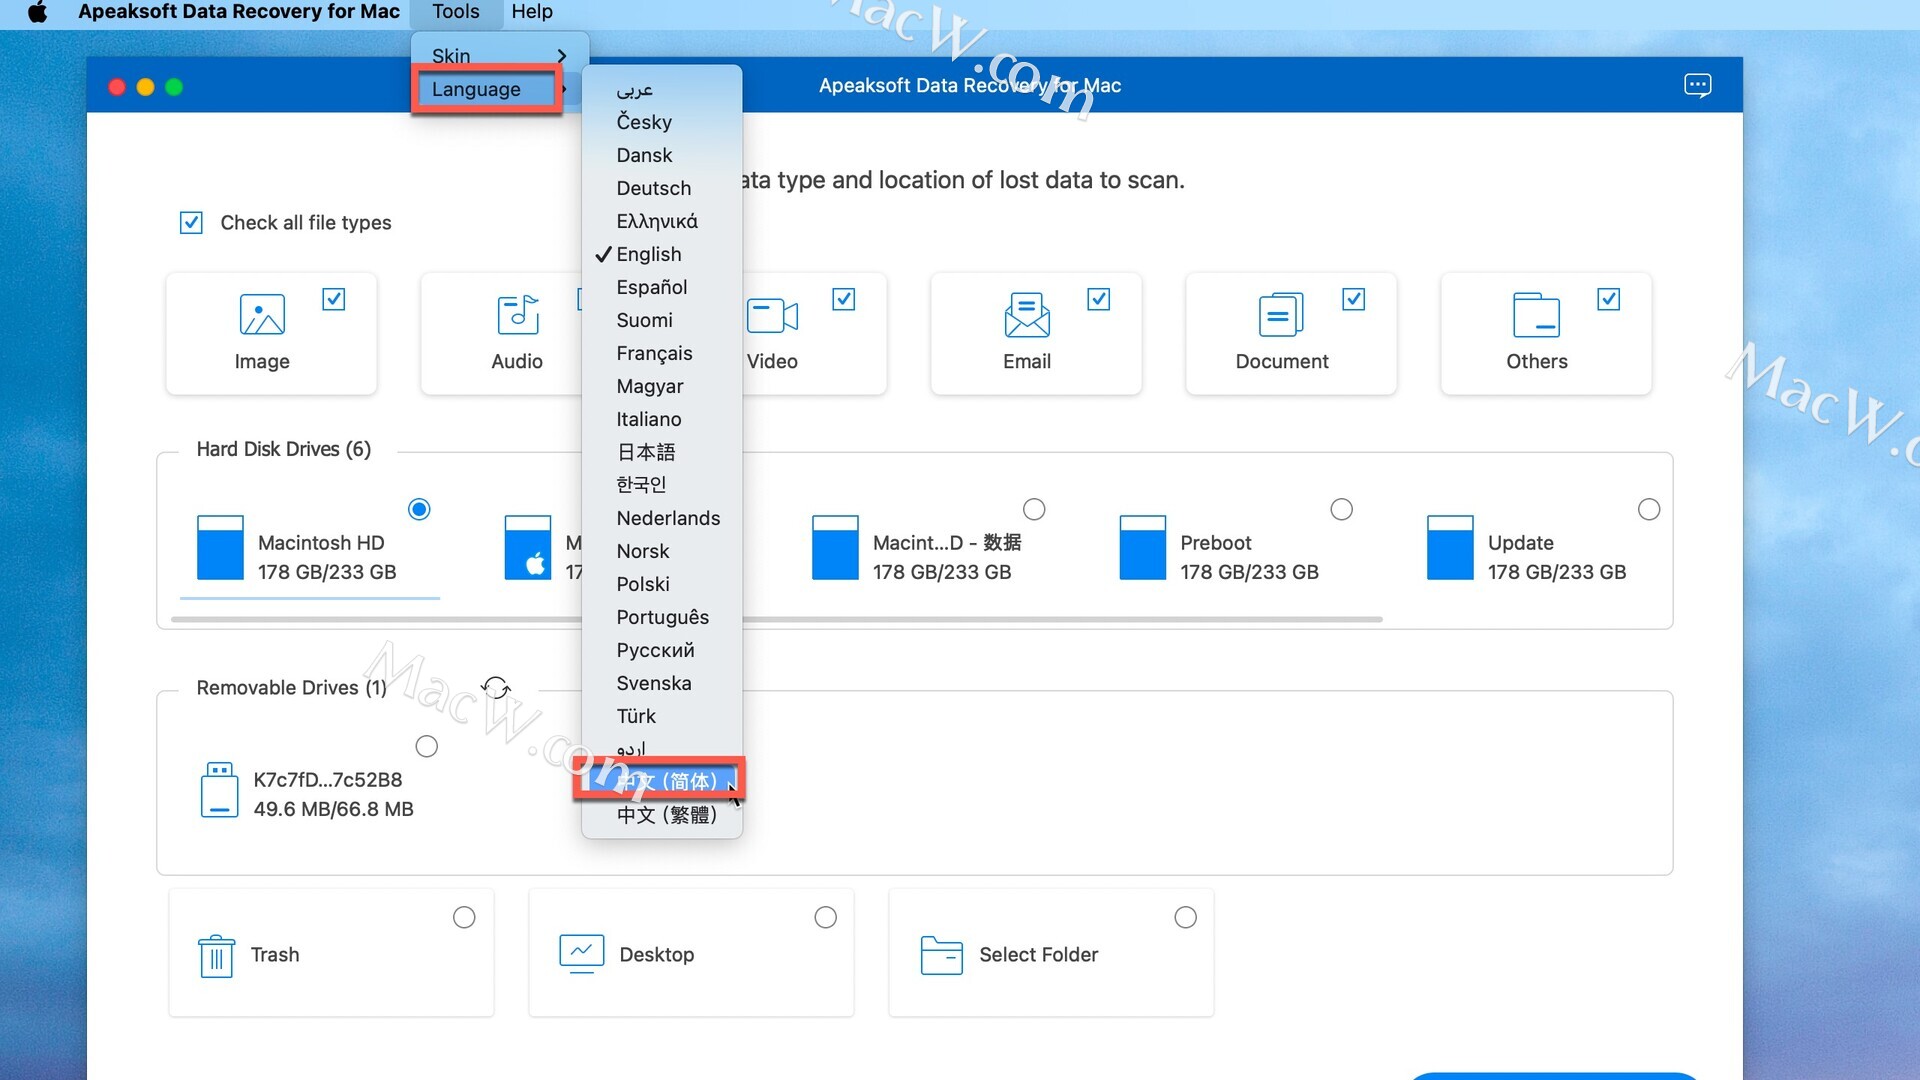This screenshot has width=1920, height=1080.
Task: Select the Update drive radio button
Action: click(1649, 509)
